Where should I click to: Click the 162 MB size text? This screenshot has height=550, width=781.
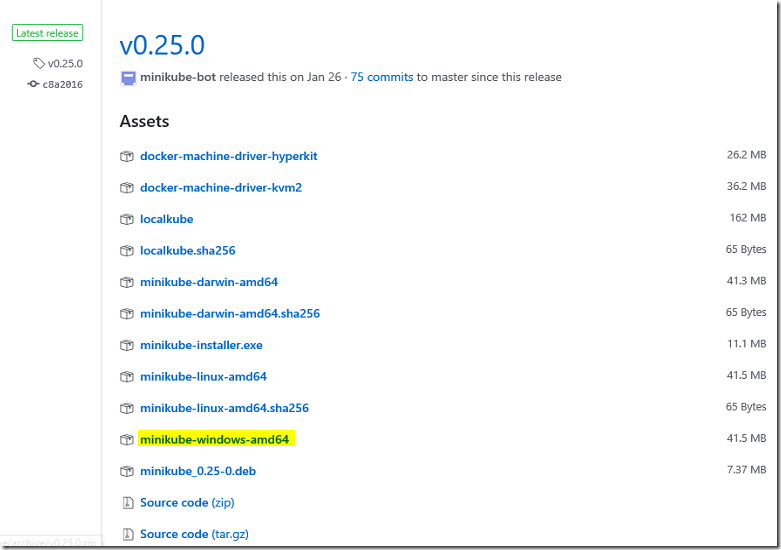tap(748, 218)
